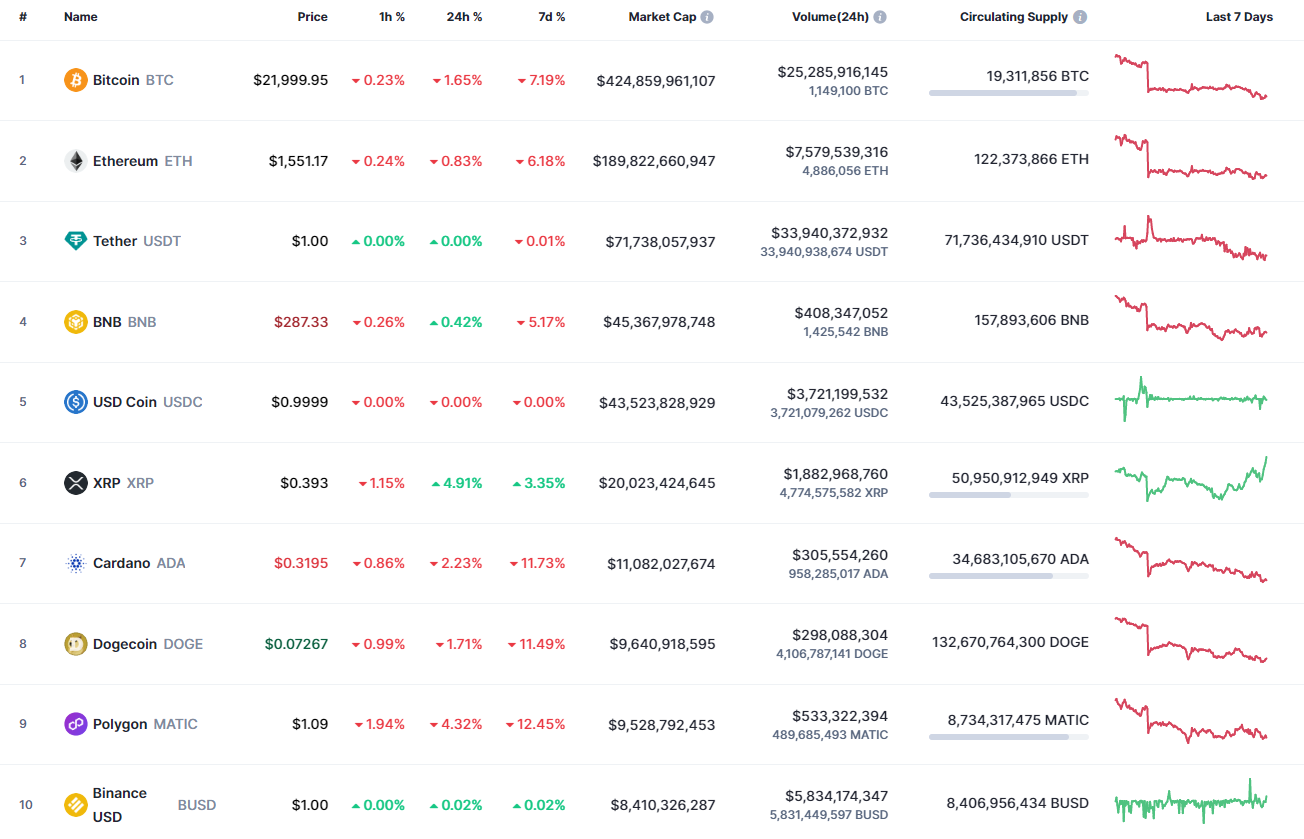Click the Bitcoin BTC logo icon
The width and height of the screenshot is (1304, 839).
point(76,80)
